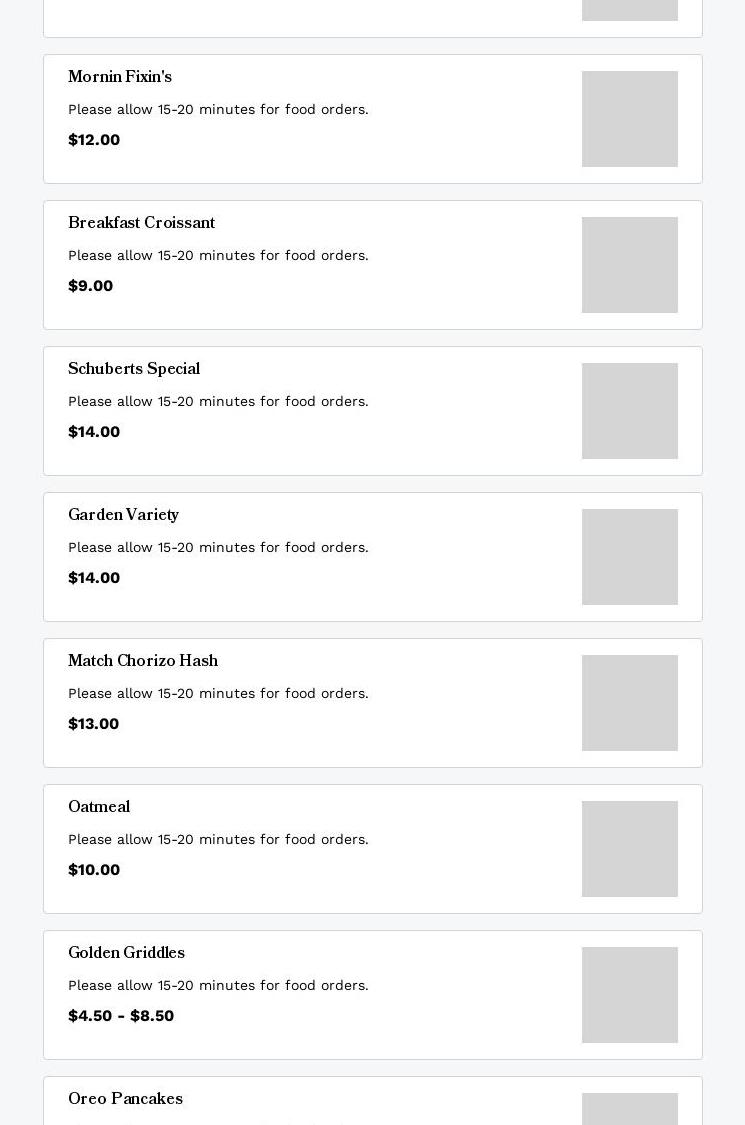Screen dimensions: 745x1125
Task: Select the Match Chorizo Hash thumbnail
Action: (630, 703)
